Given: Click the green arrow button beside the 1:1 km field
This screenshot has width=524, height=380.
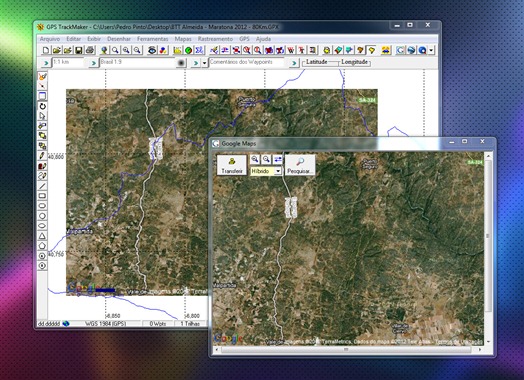Looking at the screenshot, I should pos(46,63).
